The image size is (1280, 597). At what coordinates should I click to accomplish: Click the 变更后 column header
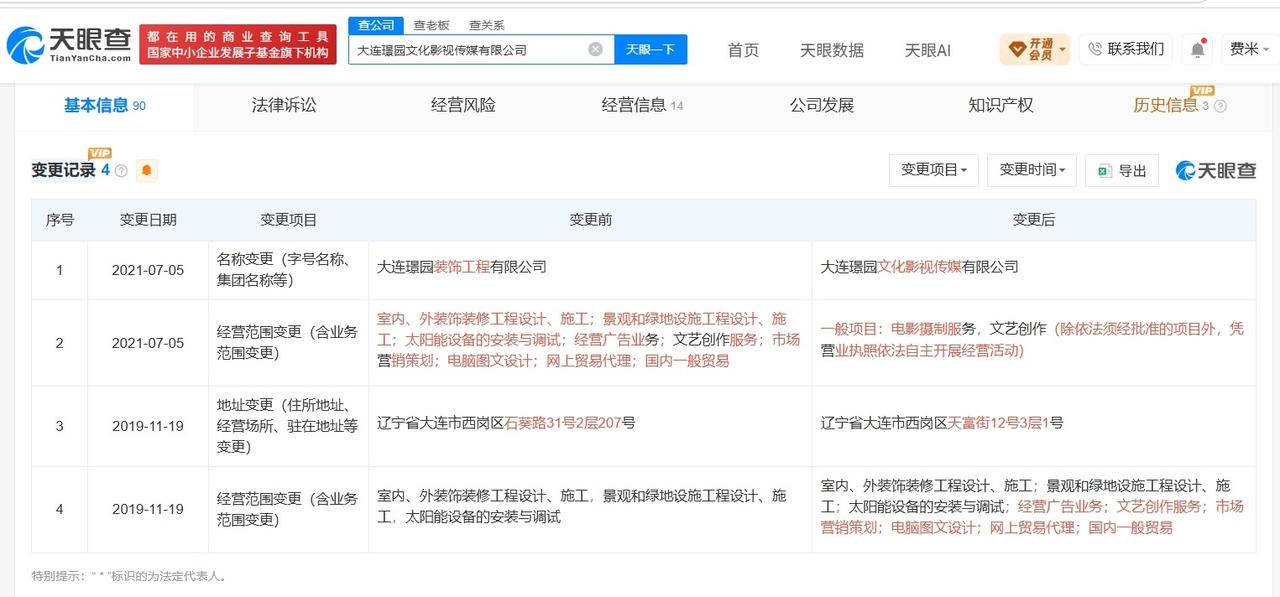click(1034, 220)
